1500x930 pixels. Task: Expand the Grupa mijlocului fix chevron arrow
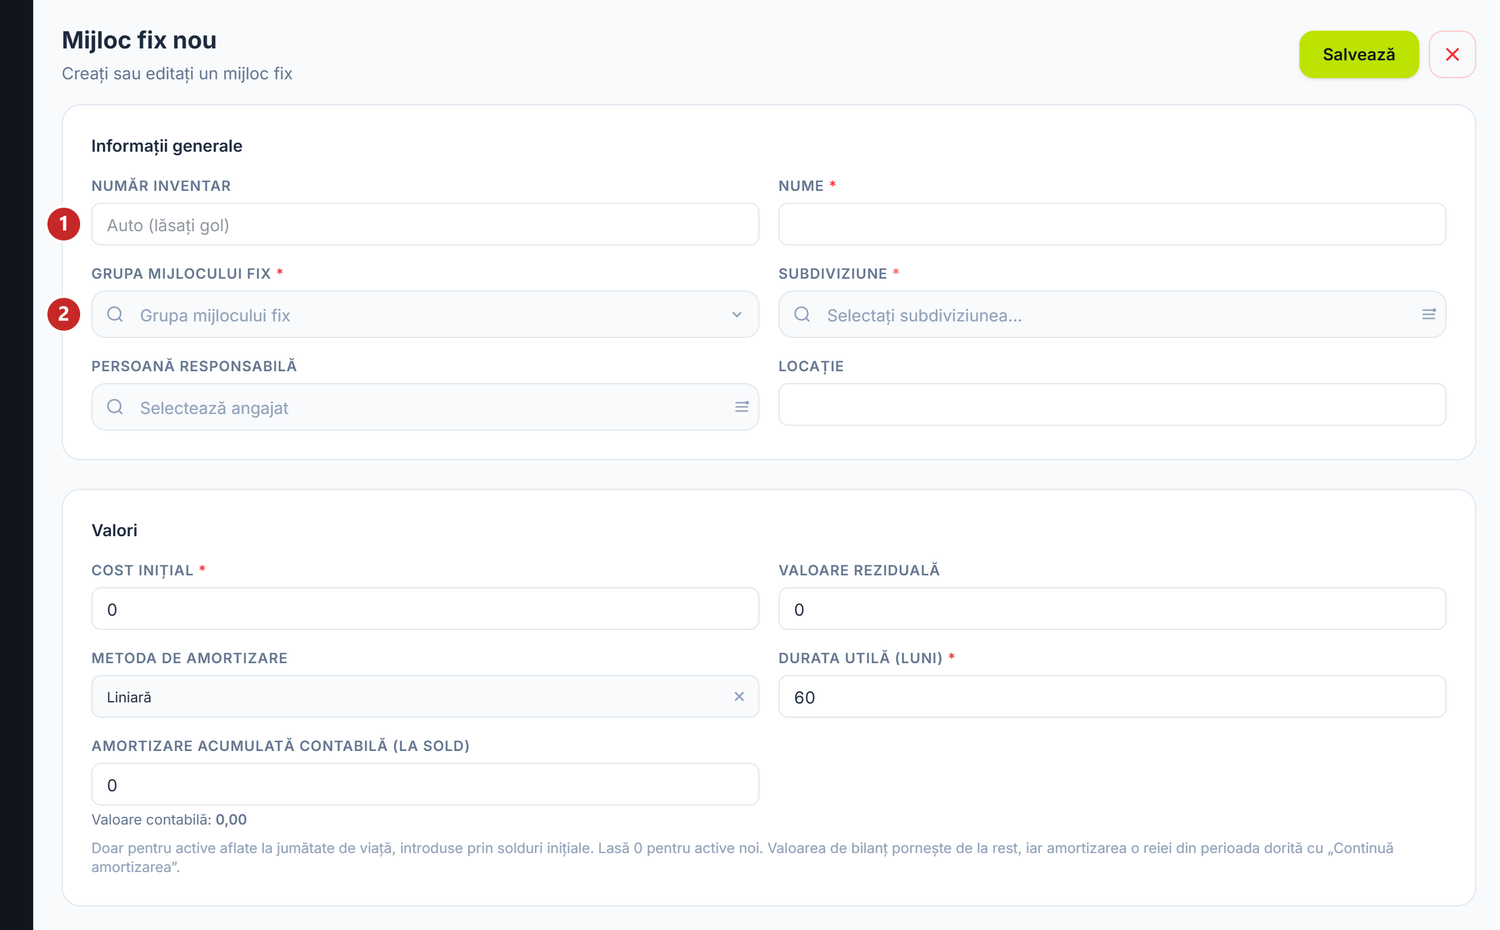[737, 315]
